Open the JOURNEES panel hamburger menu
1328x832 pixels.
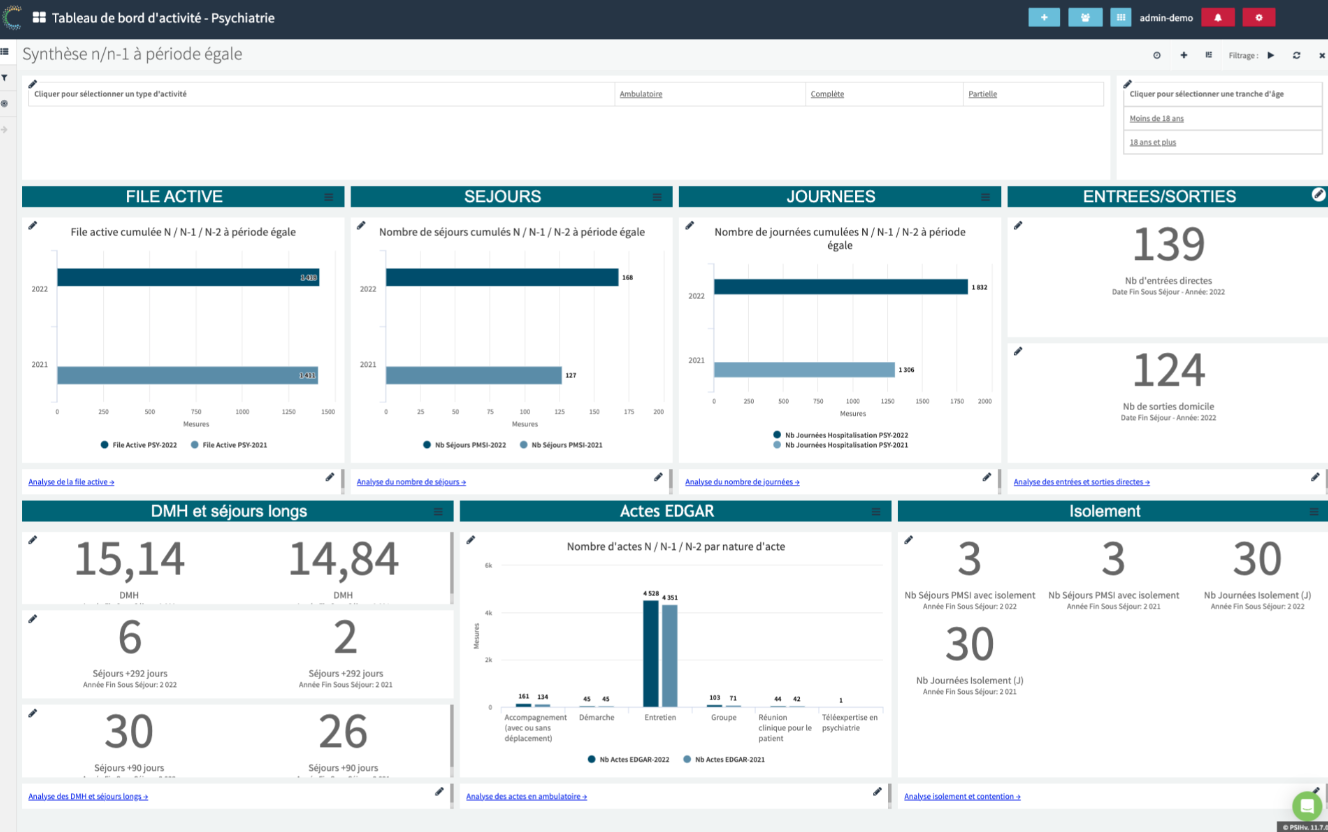coord(985,197)
